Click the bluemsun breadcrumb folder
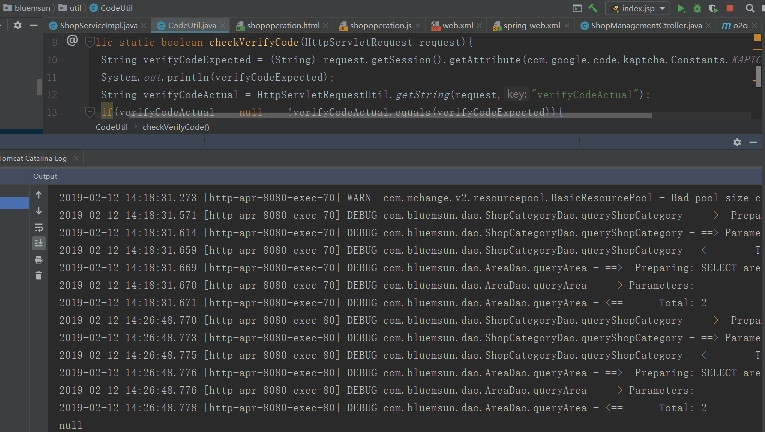The height and width of the screenshot is (432, 765). tap(27, 8)
